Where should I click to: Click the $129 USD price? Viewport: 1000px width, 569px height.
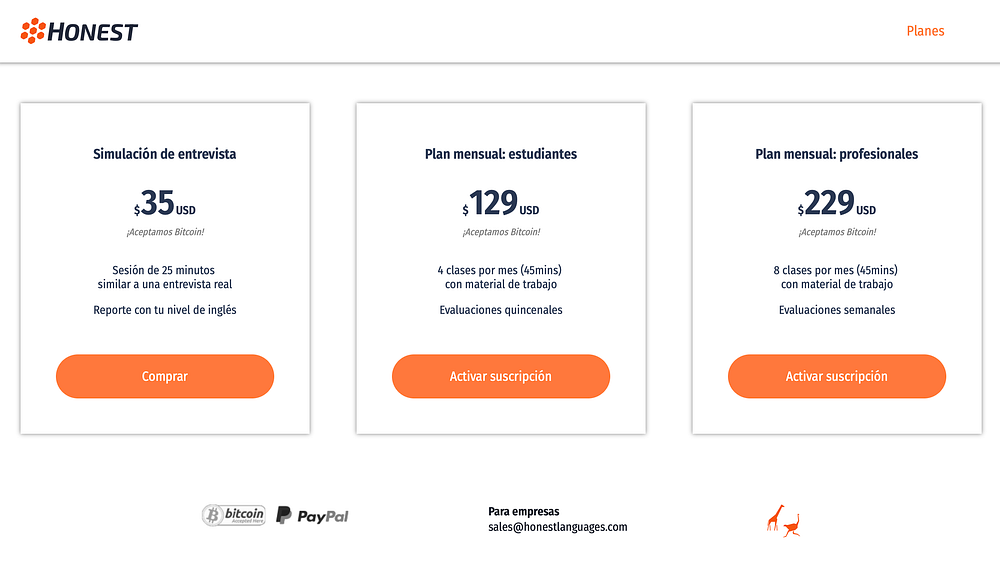coord(501,204)
